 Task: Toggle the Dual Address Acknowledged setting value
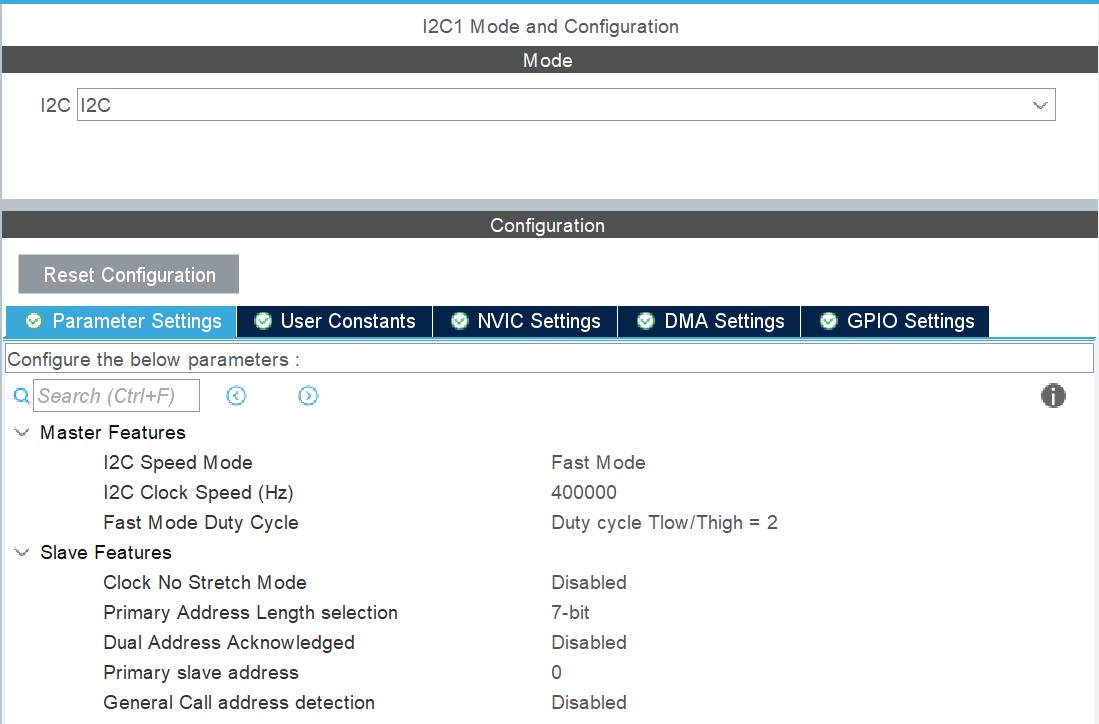click(x=589, y=643)
